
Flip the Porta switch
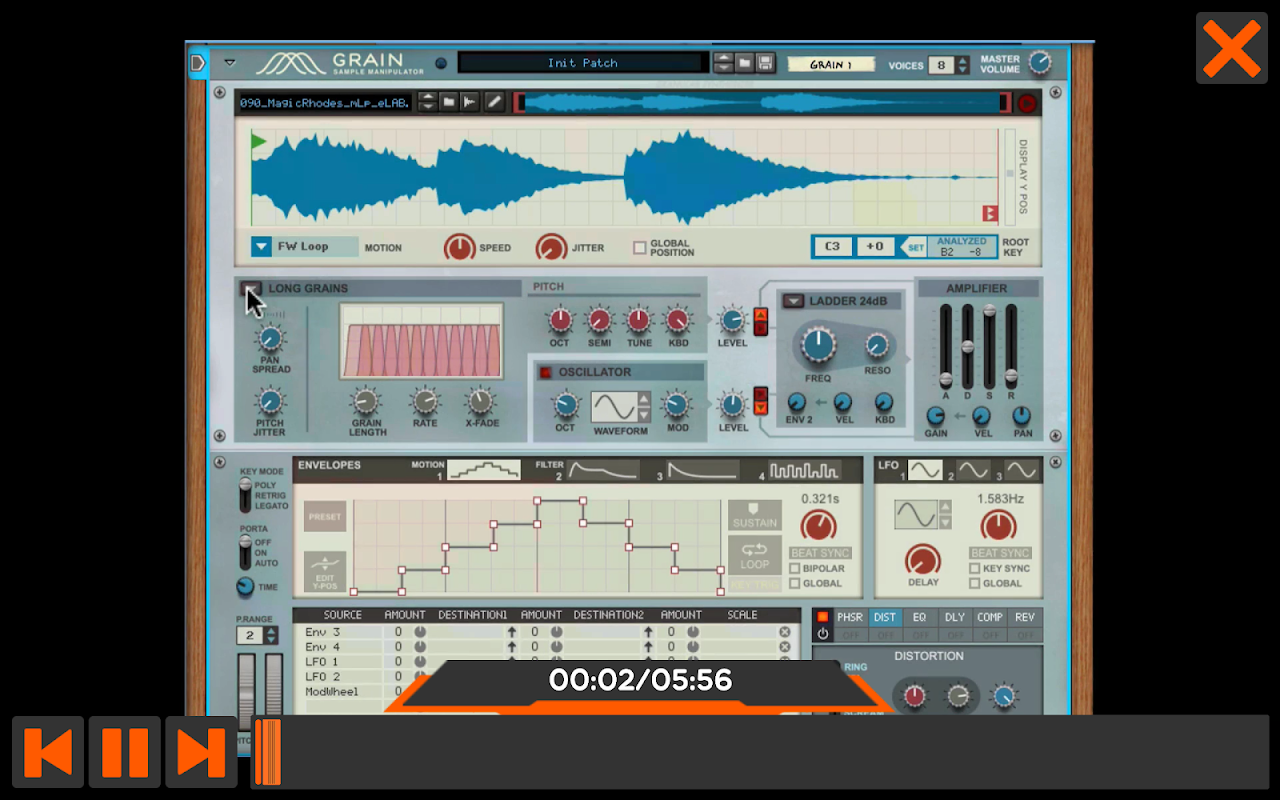tap(245, 552)
